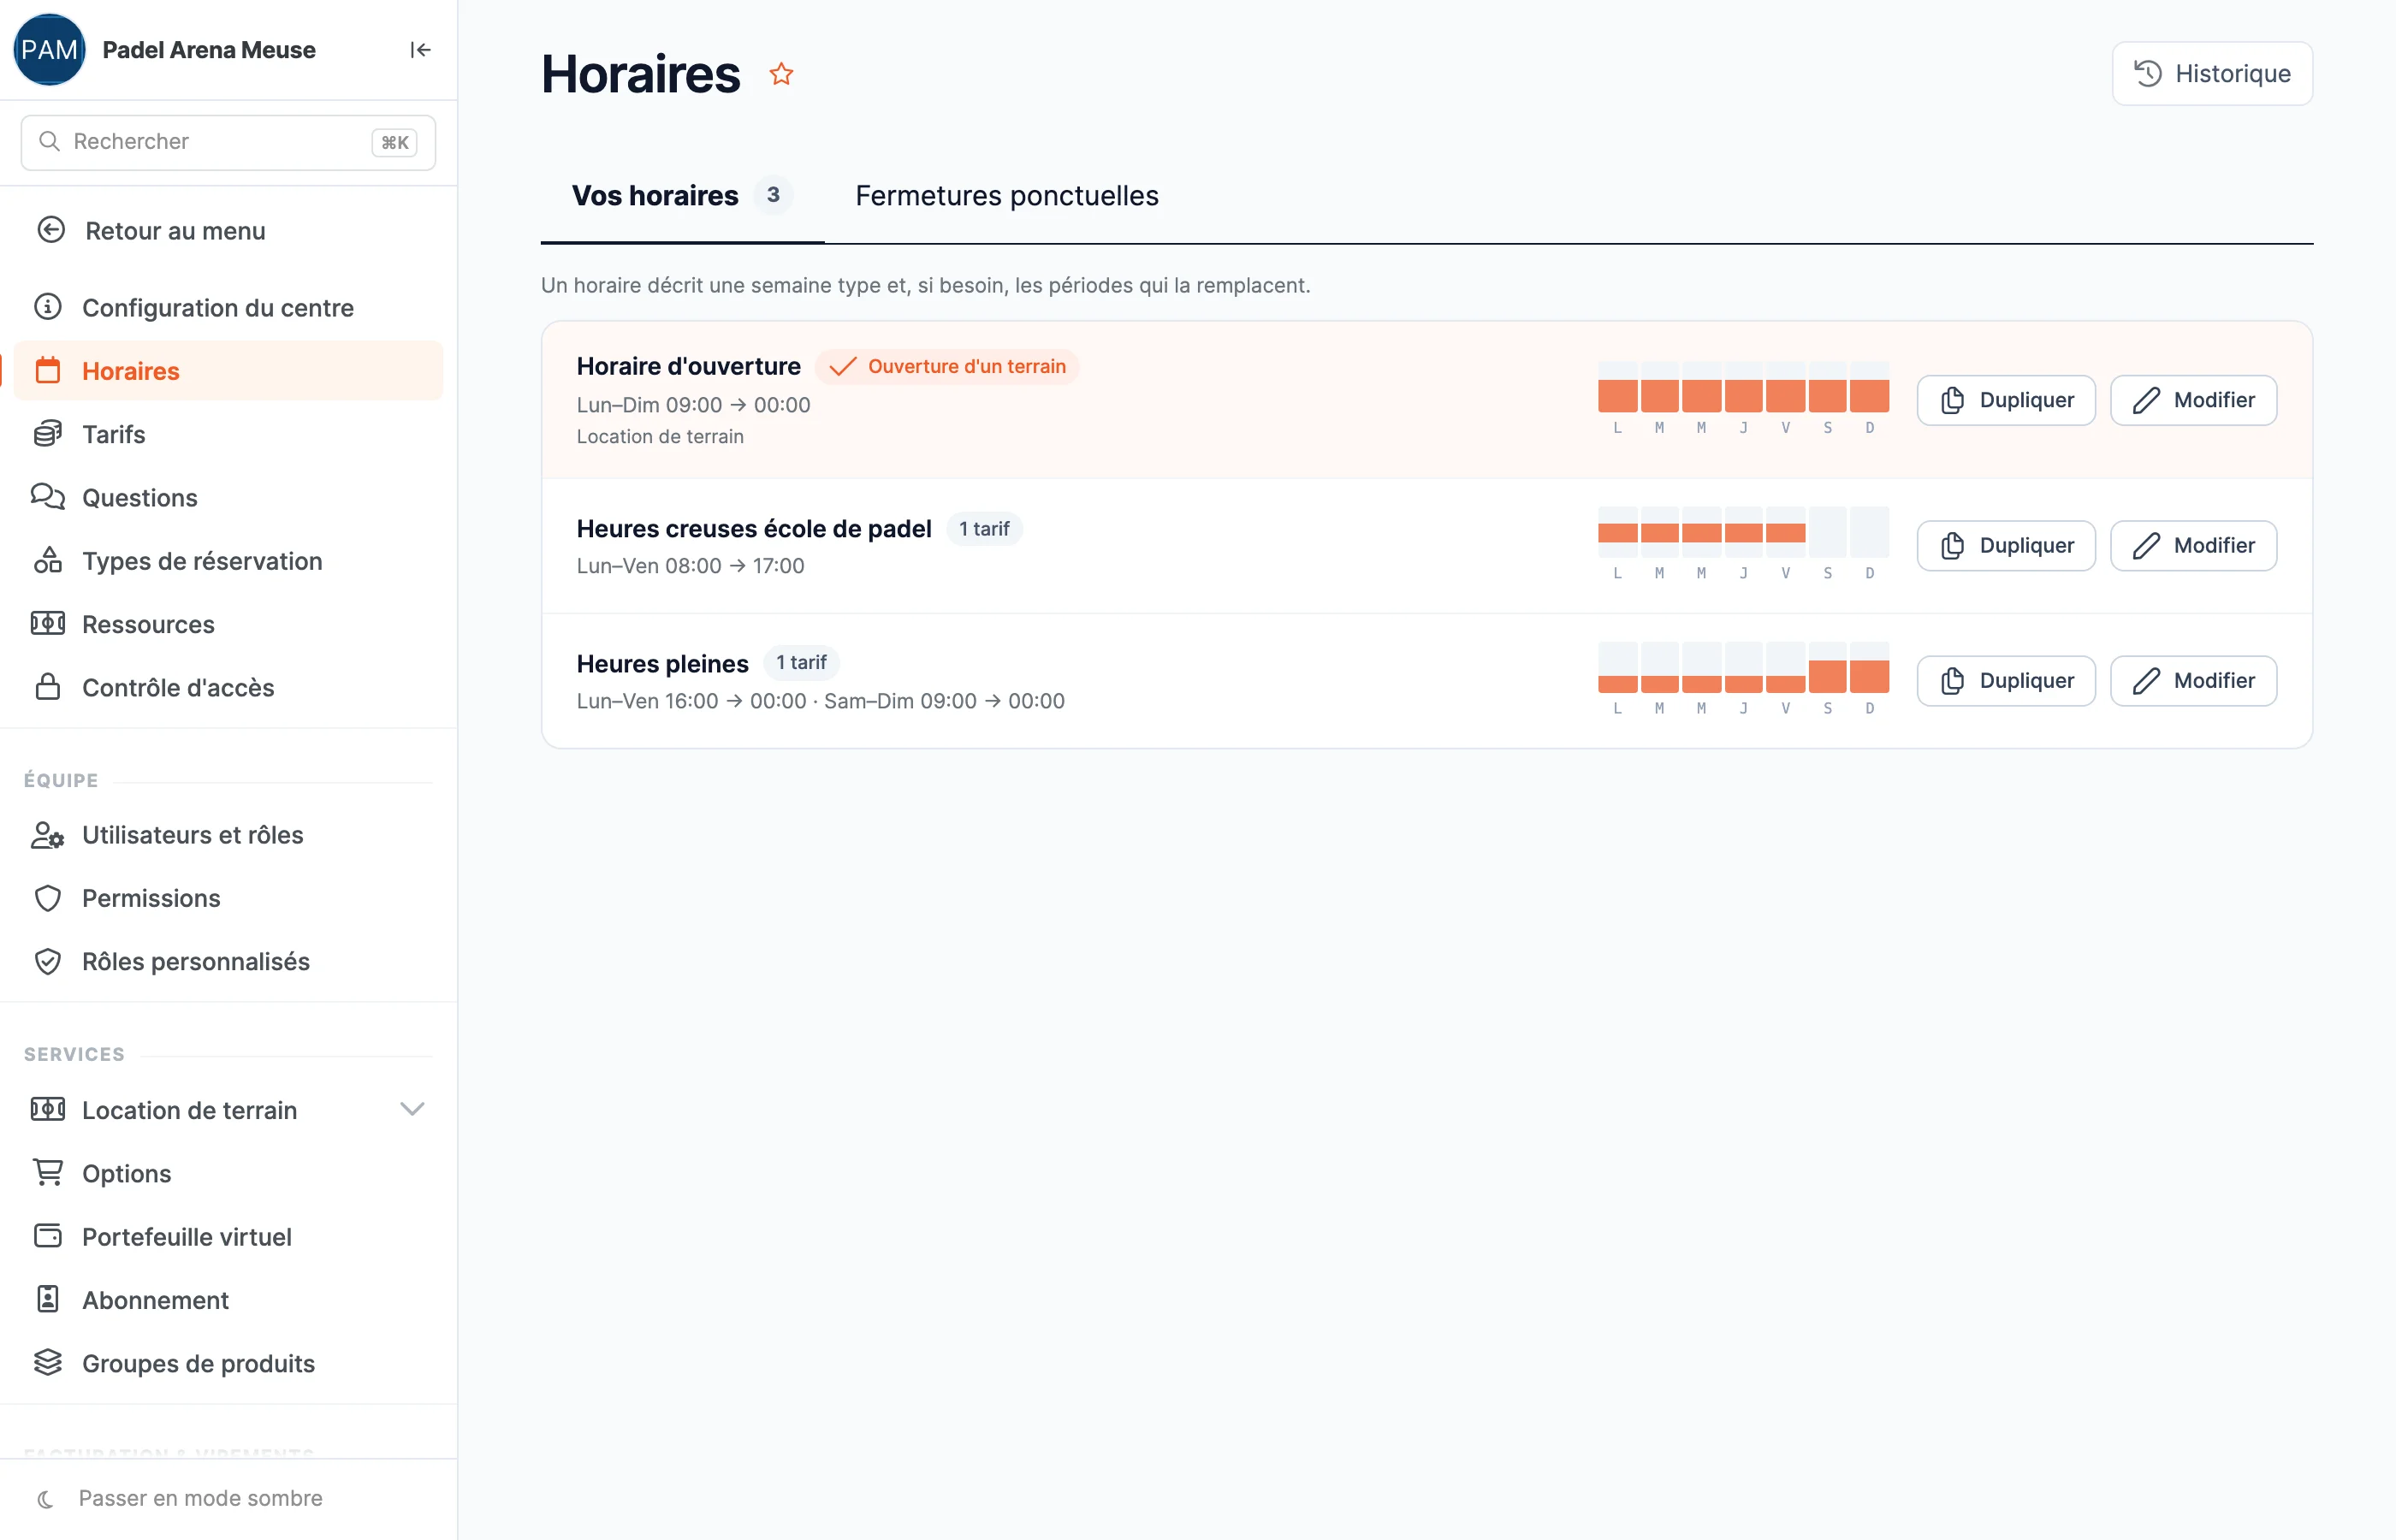Click the Ressources field icon
Viewport: 2396px width, 1540px height.
(48, 624)
